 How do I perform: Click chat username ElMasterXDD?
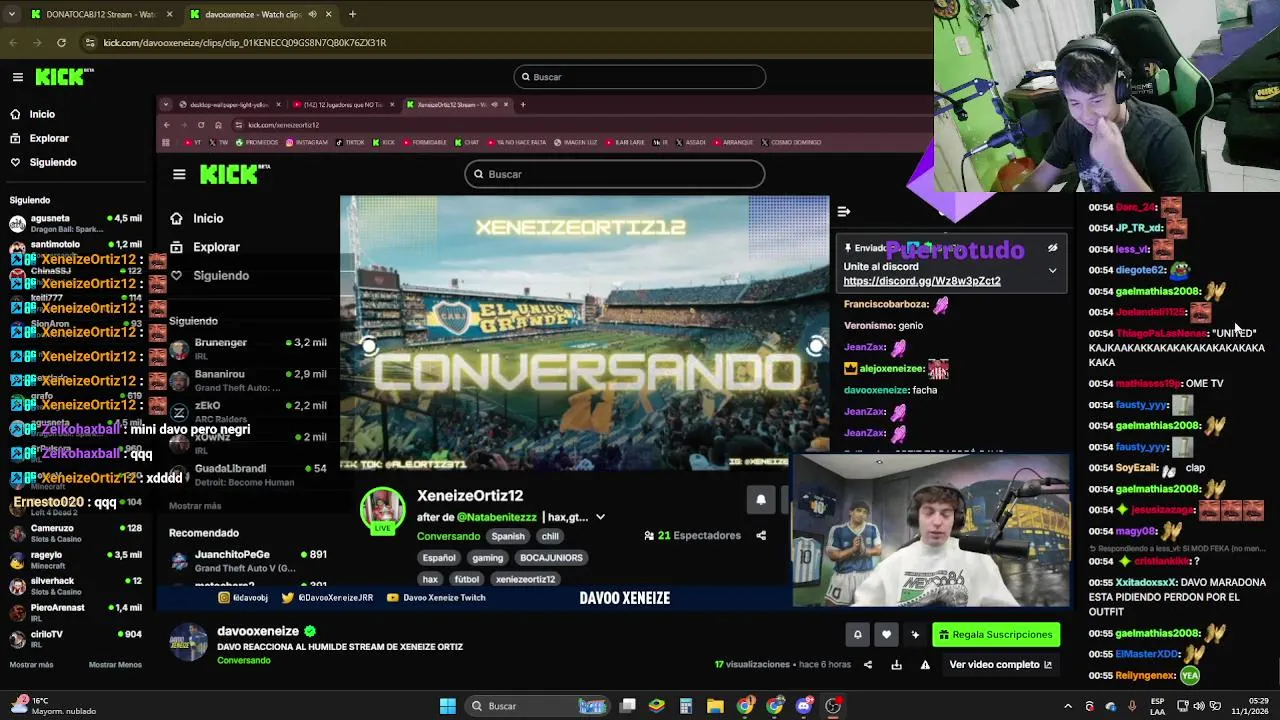tap(1147, 654)
